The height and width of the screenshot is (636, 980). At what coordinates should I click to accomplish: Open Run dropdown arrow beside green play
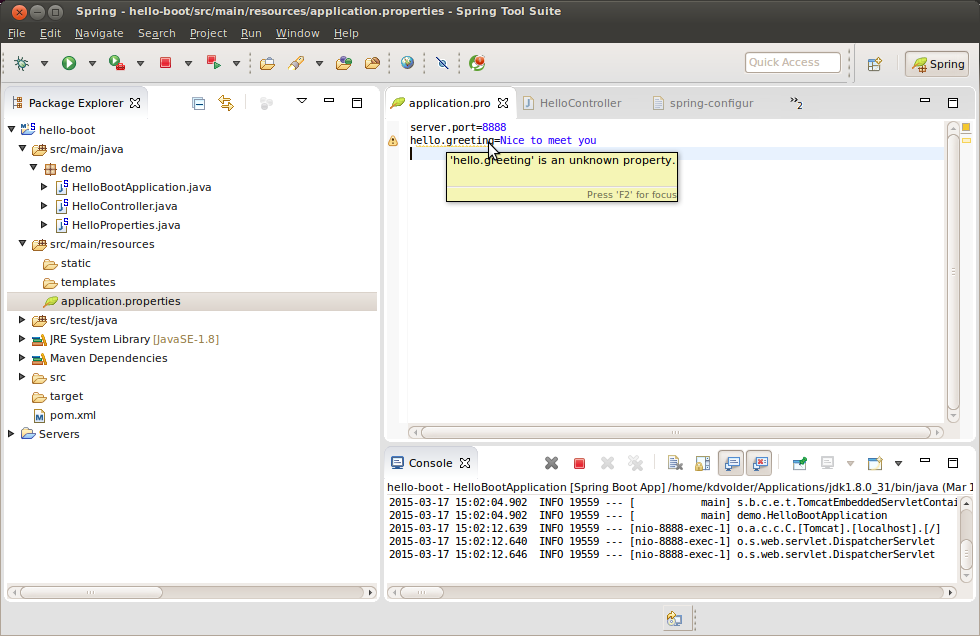click(x=92, y=63)
